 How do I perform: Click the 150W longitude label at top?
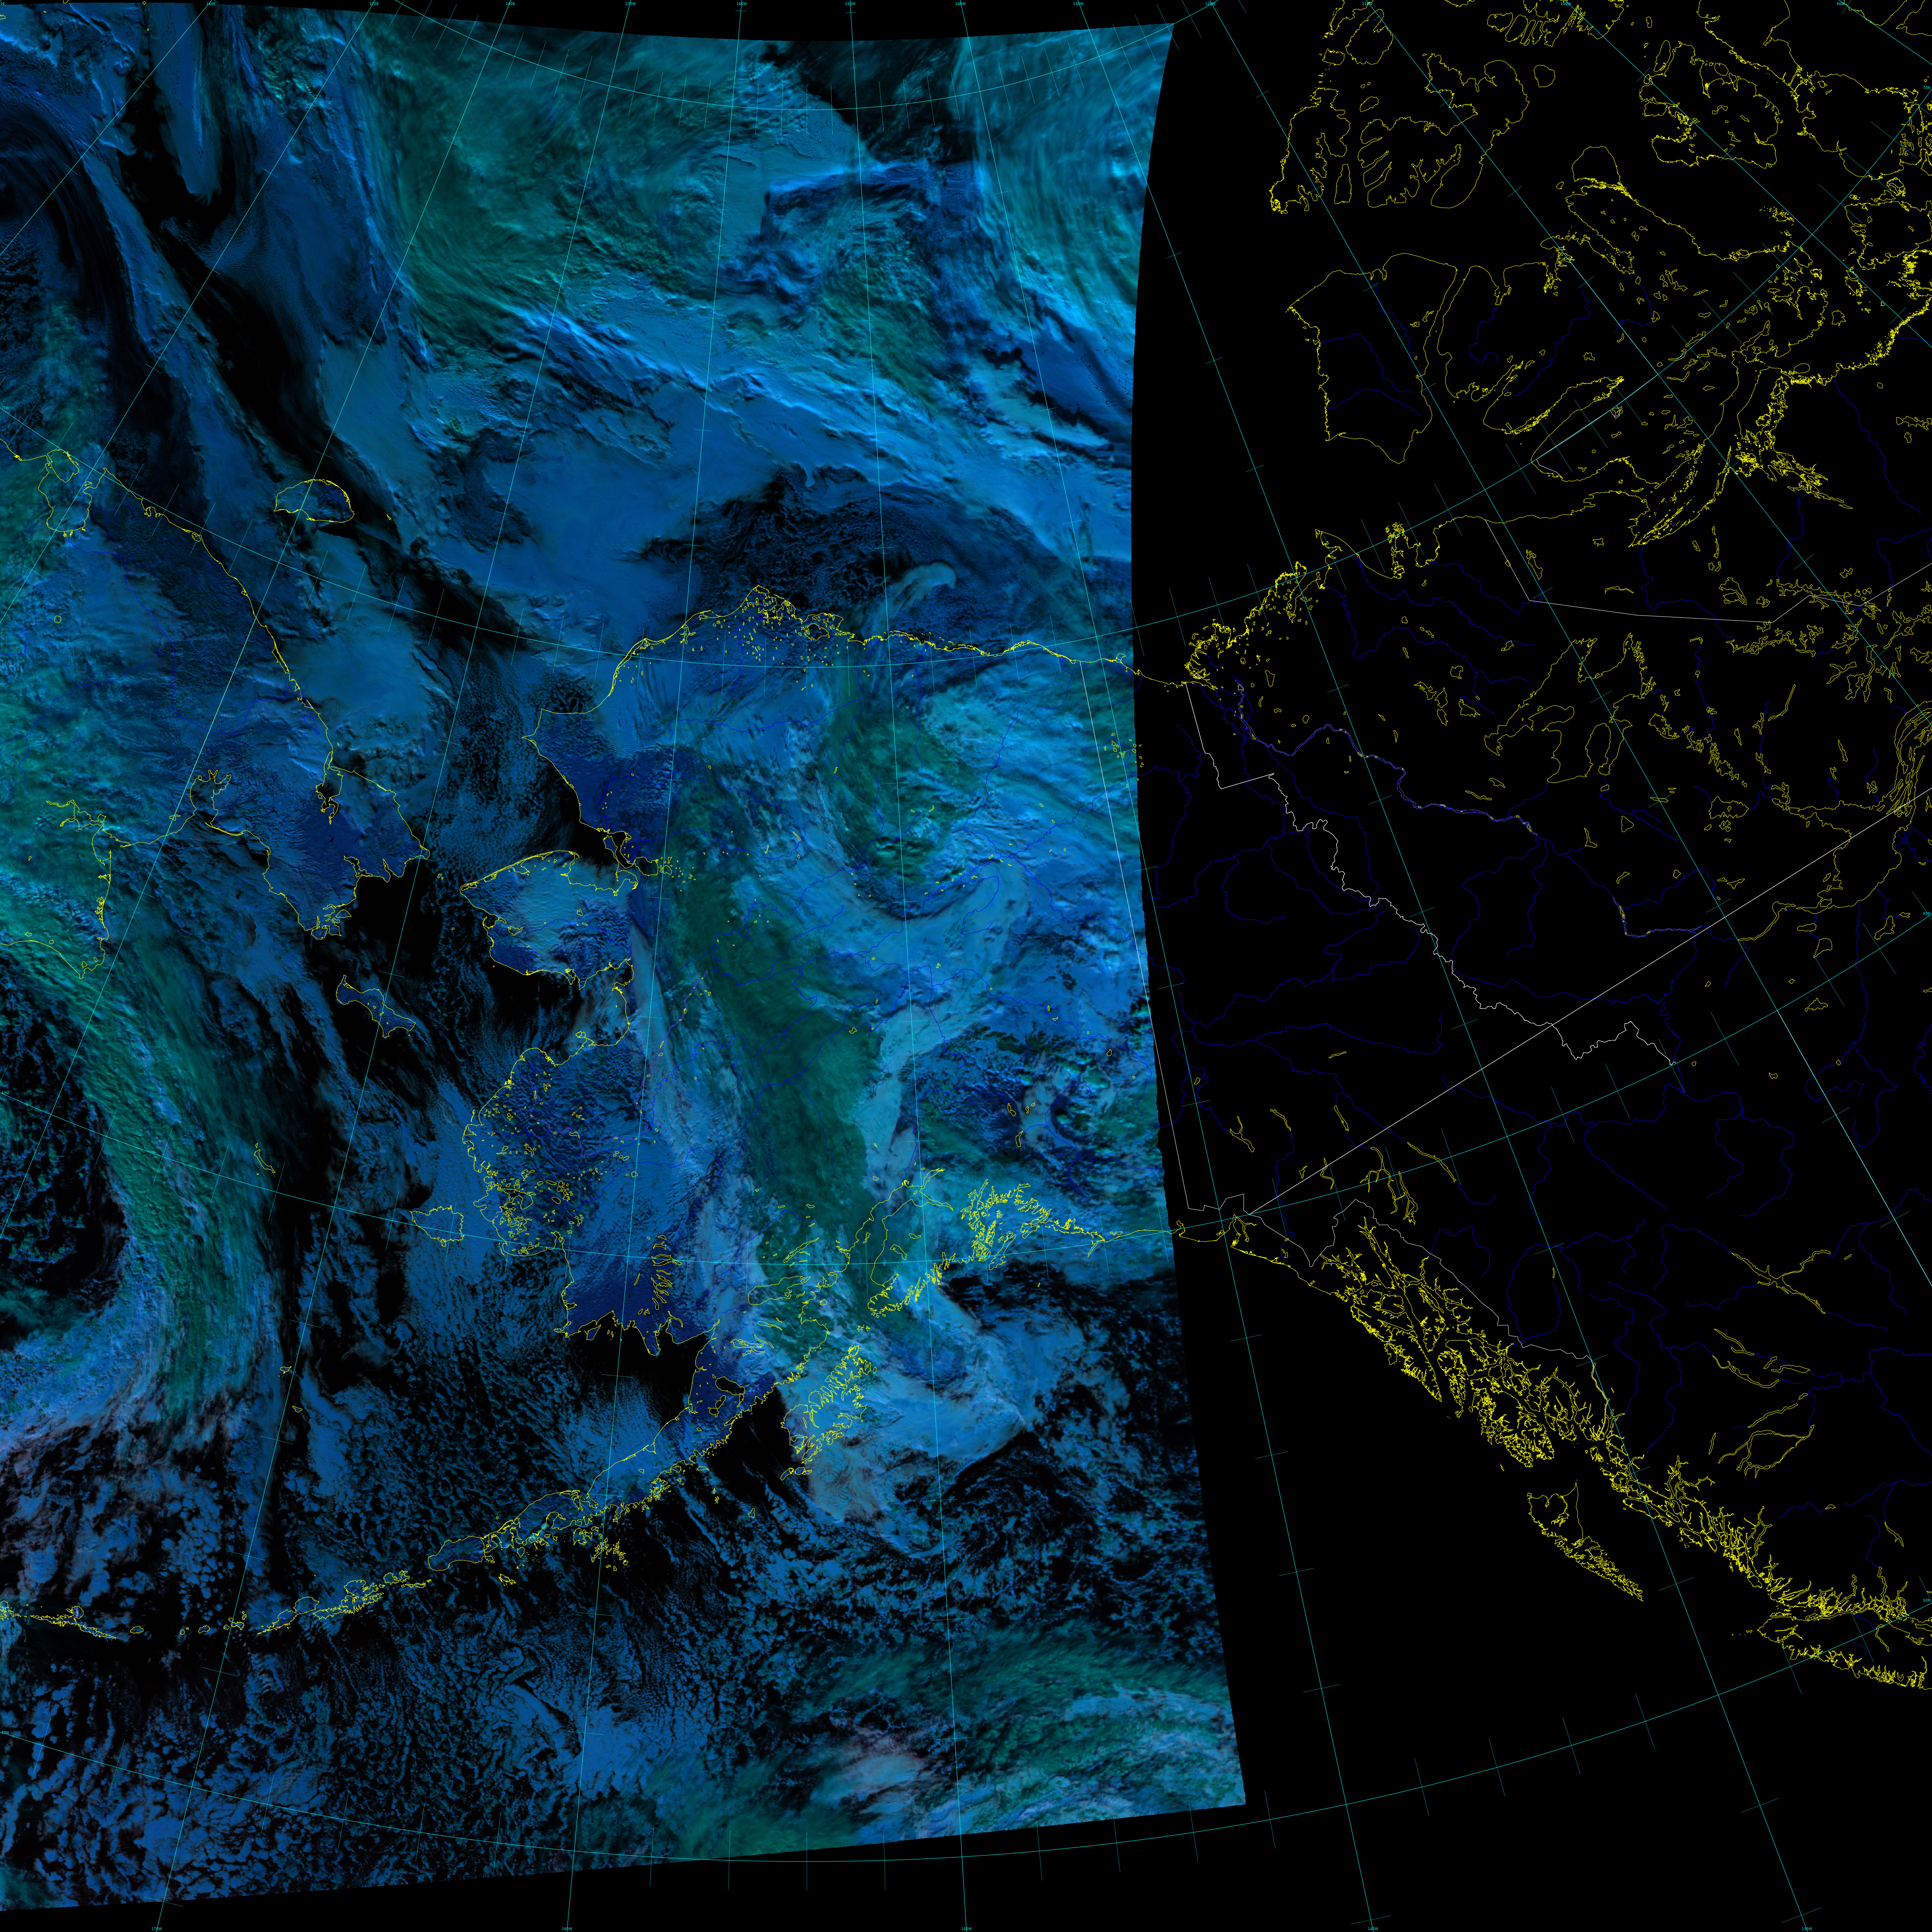[x=850, y=4]
